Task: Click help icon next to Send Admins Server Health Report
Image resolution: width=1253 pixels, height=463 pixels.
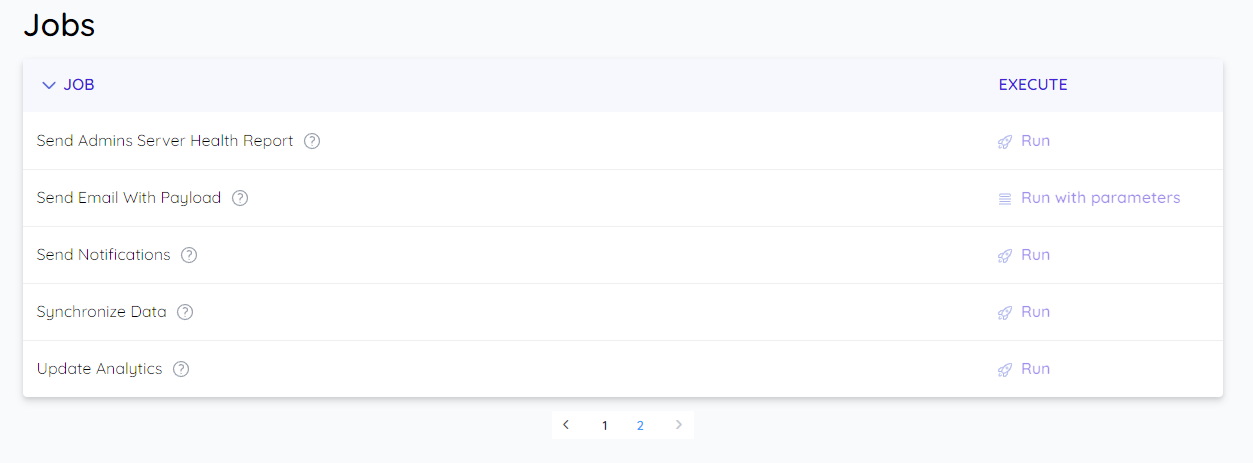Action: [312, 141]
